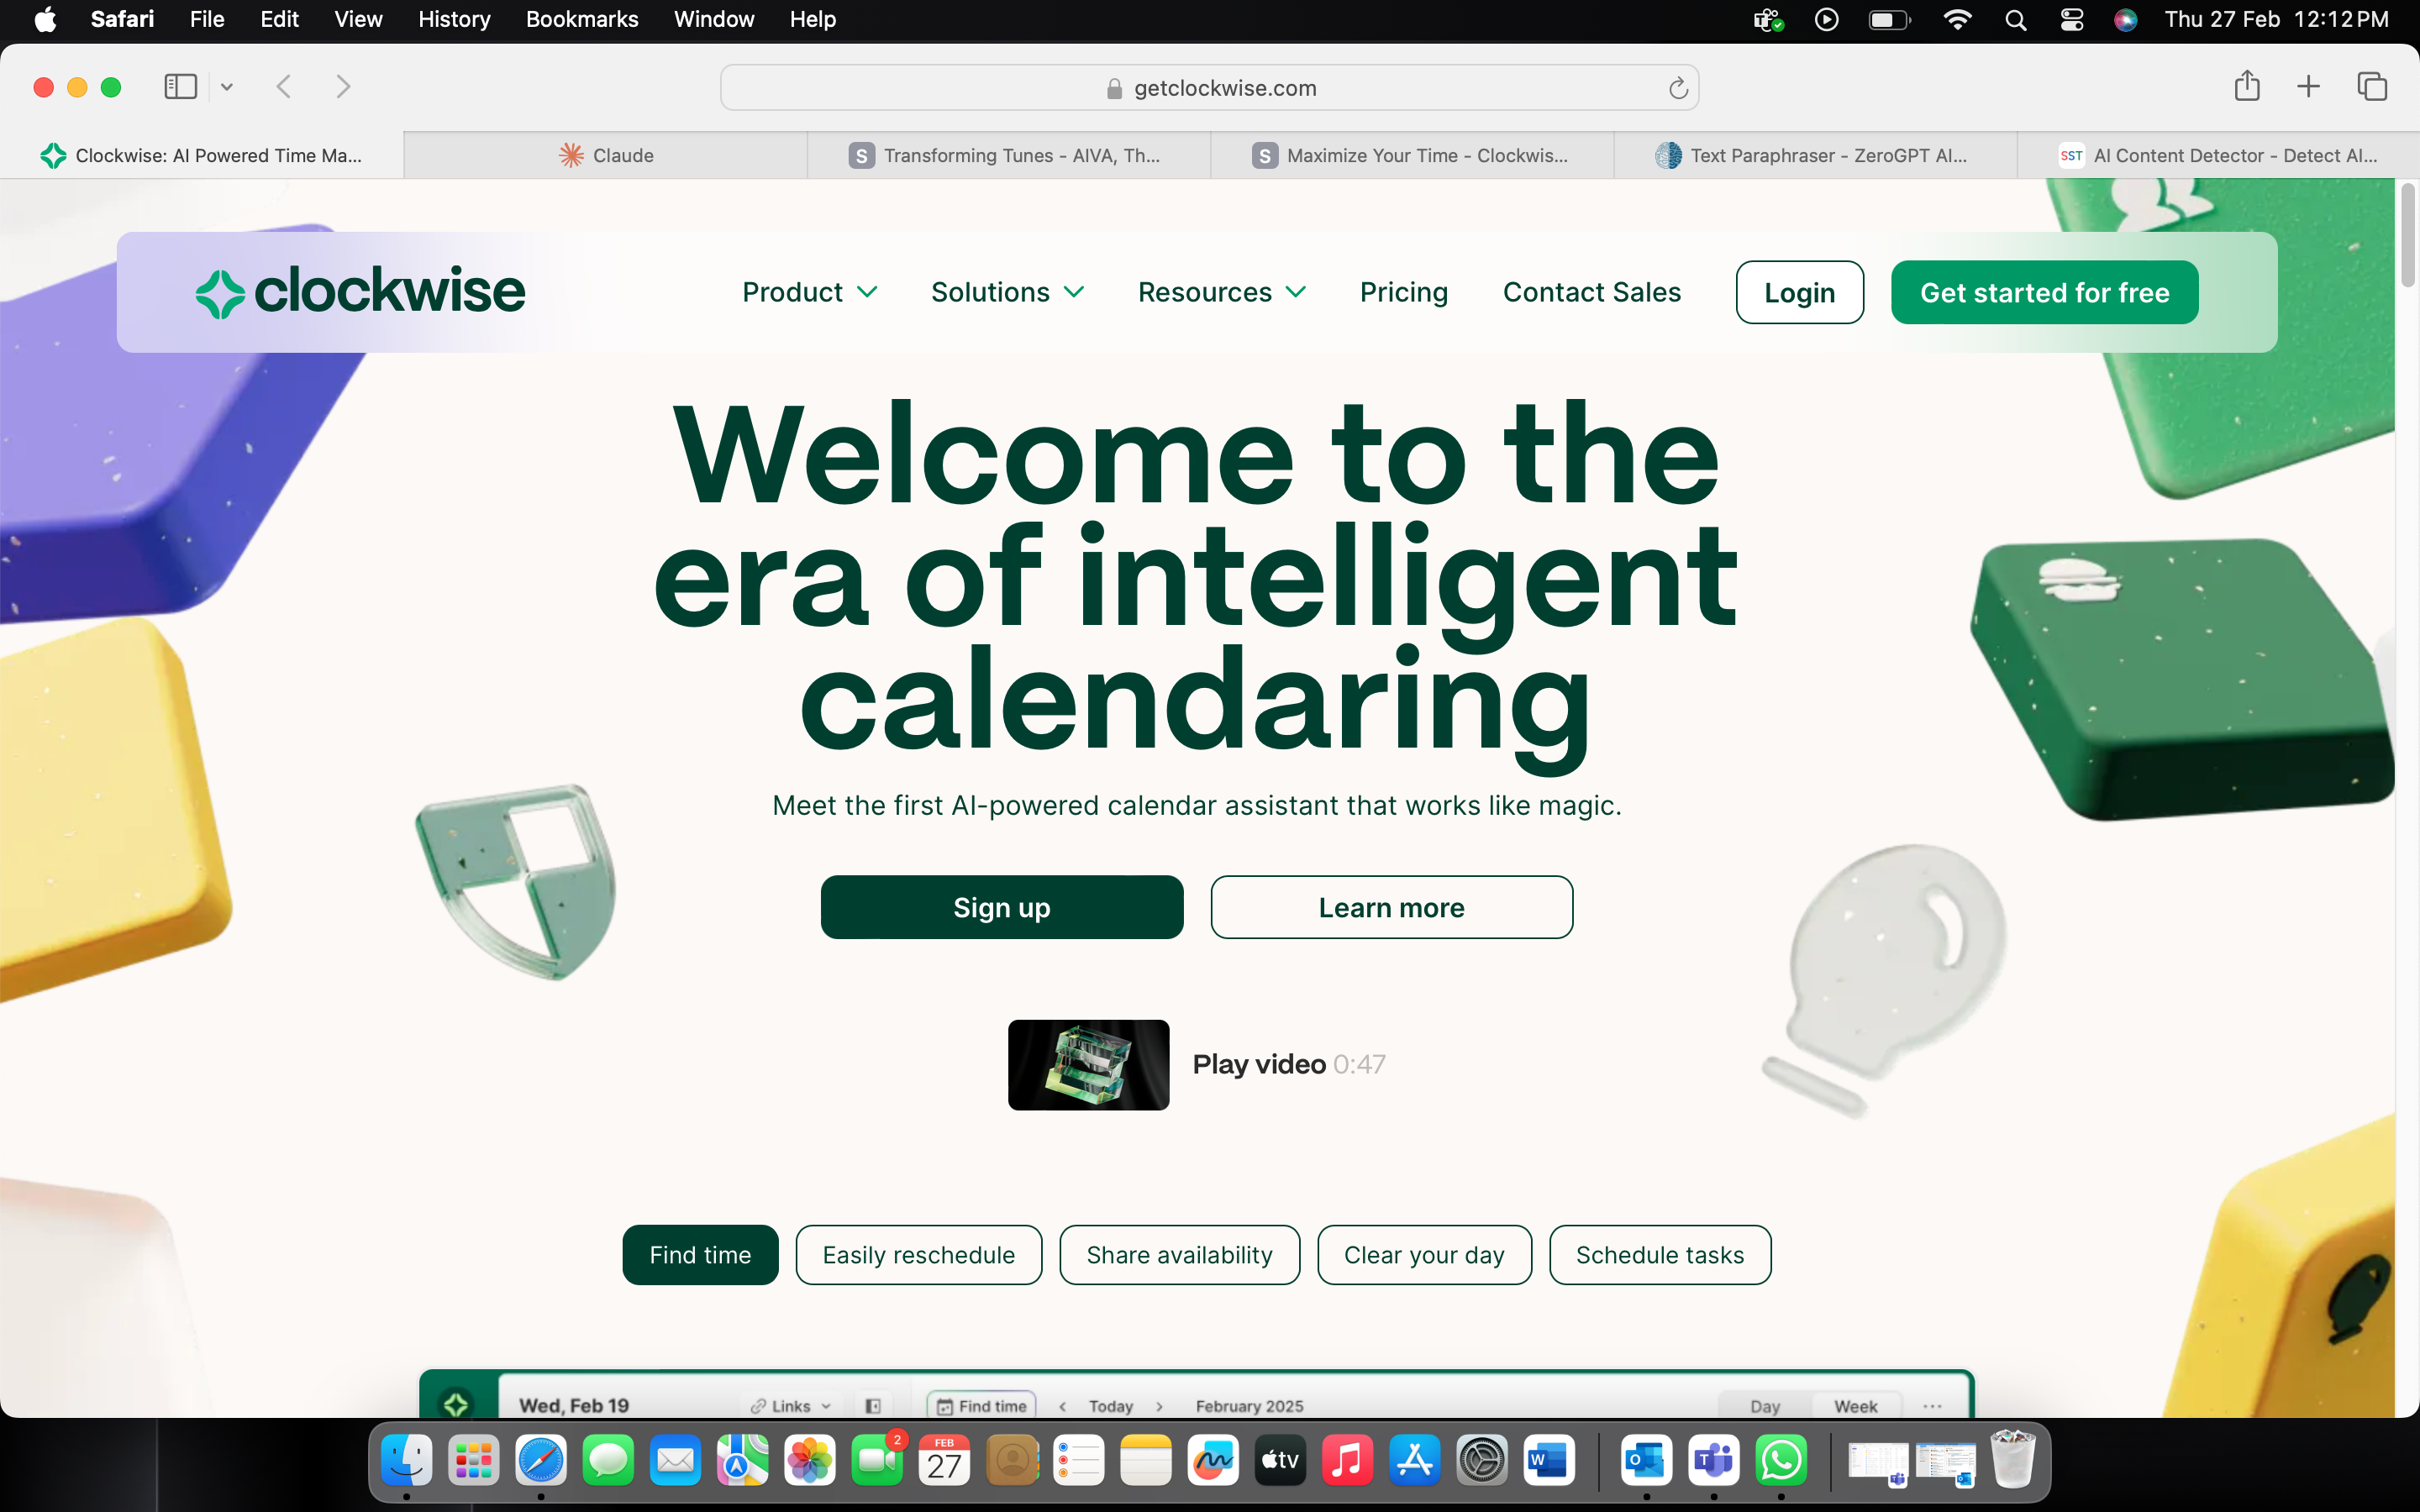Screen dimensions: 2420x1512
Task: Switch to the Claude tab
Action: pyautogui.click(x=606, y=155)
